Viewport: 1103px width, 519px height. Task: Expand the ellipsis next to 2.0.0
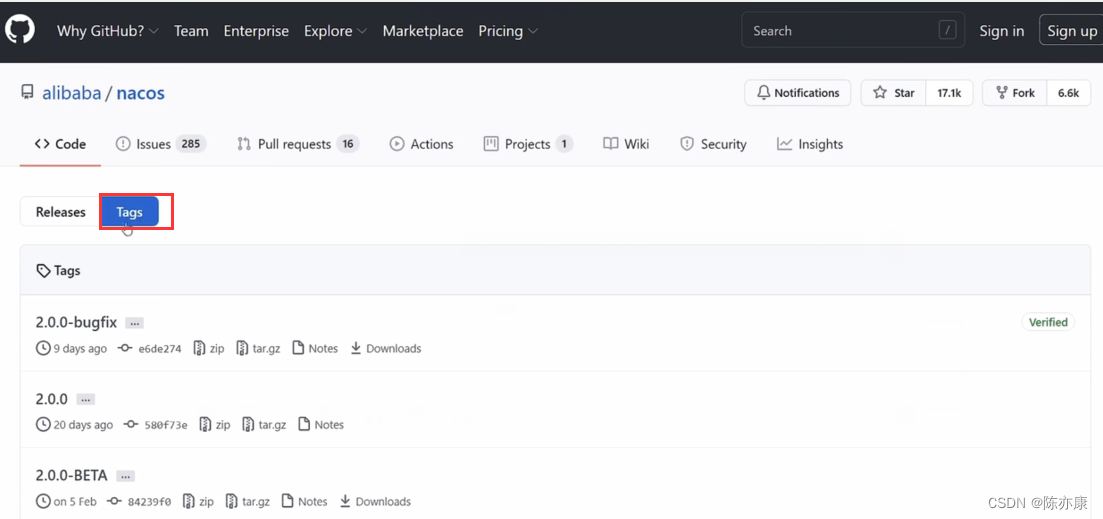coord(85,399)
